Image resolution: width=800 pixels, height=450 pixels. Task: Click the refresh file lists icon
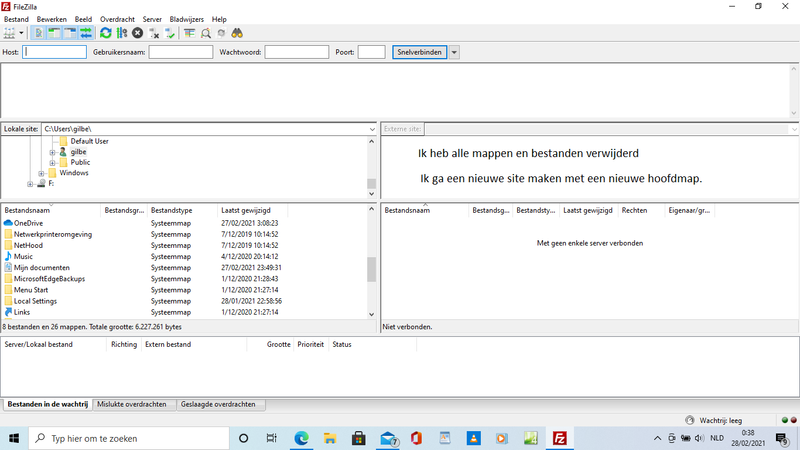[x=106, y=33]
